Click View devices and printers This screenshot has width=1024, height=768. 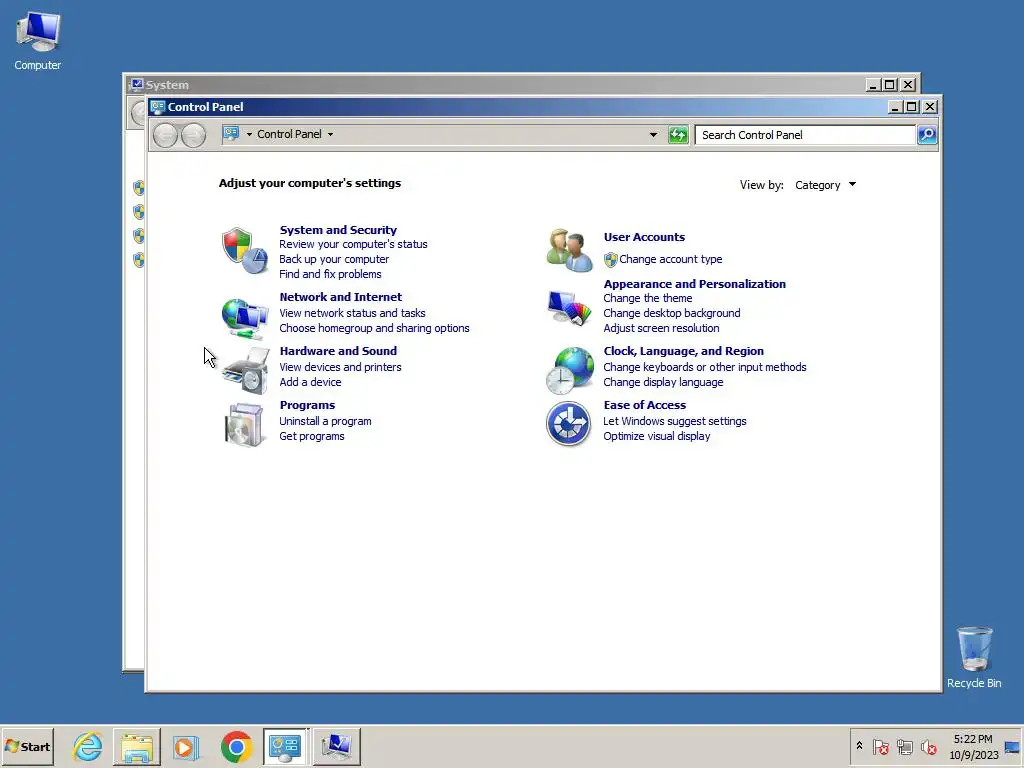point(340,368)
